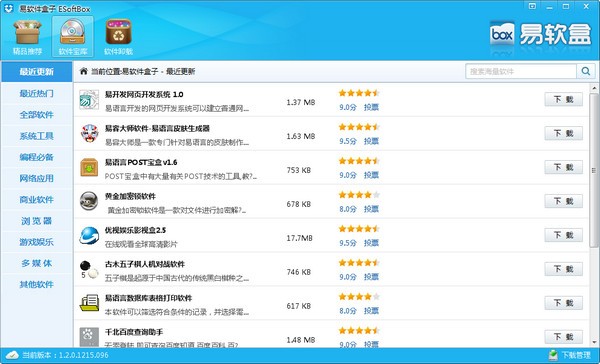Click the search magnifier icon
Viewport: 600px width, 364px height.
tap(585, 71)
